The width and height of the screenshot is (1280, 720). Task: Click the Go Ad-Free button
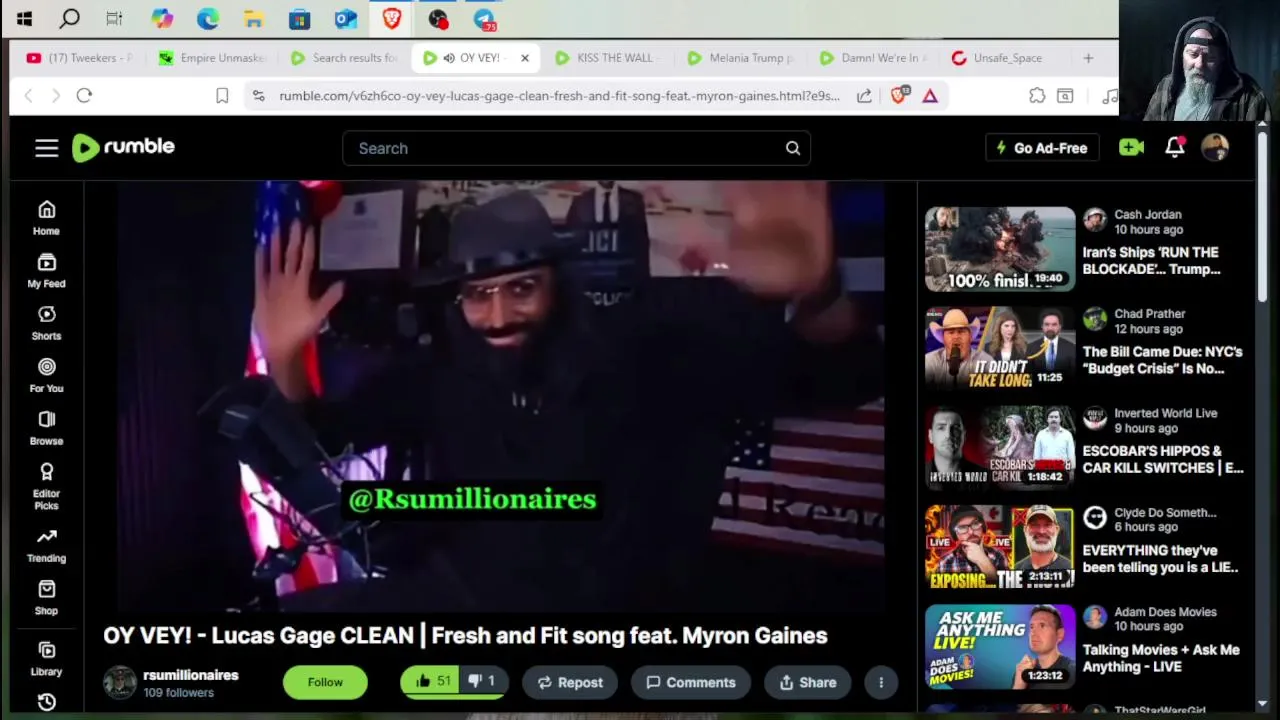coord(1042,148)
